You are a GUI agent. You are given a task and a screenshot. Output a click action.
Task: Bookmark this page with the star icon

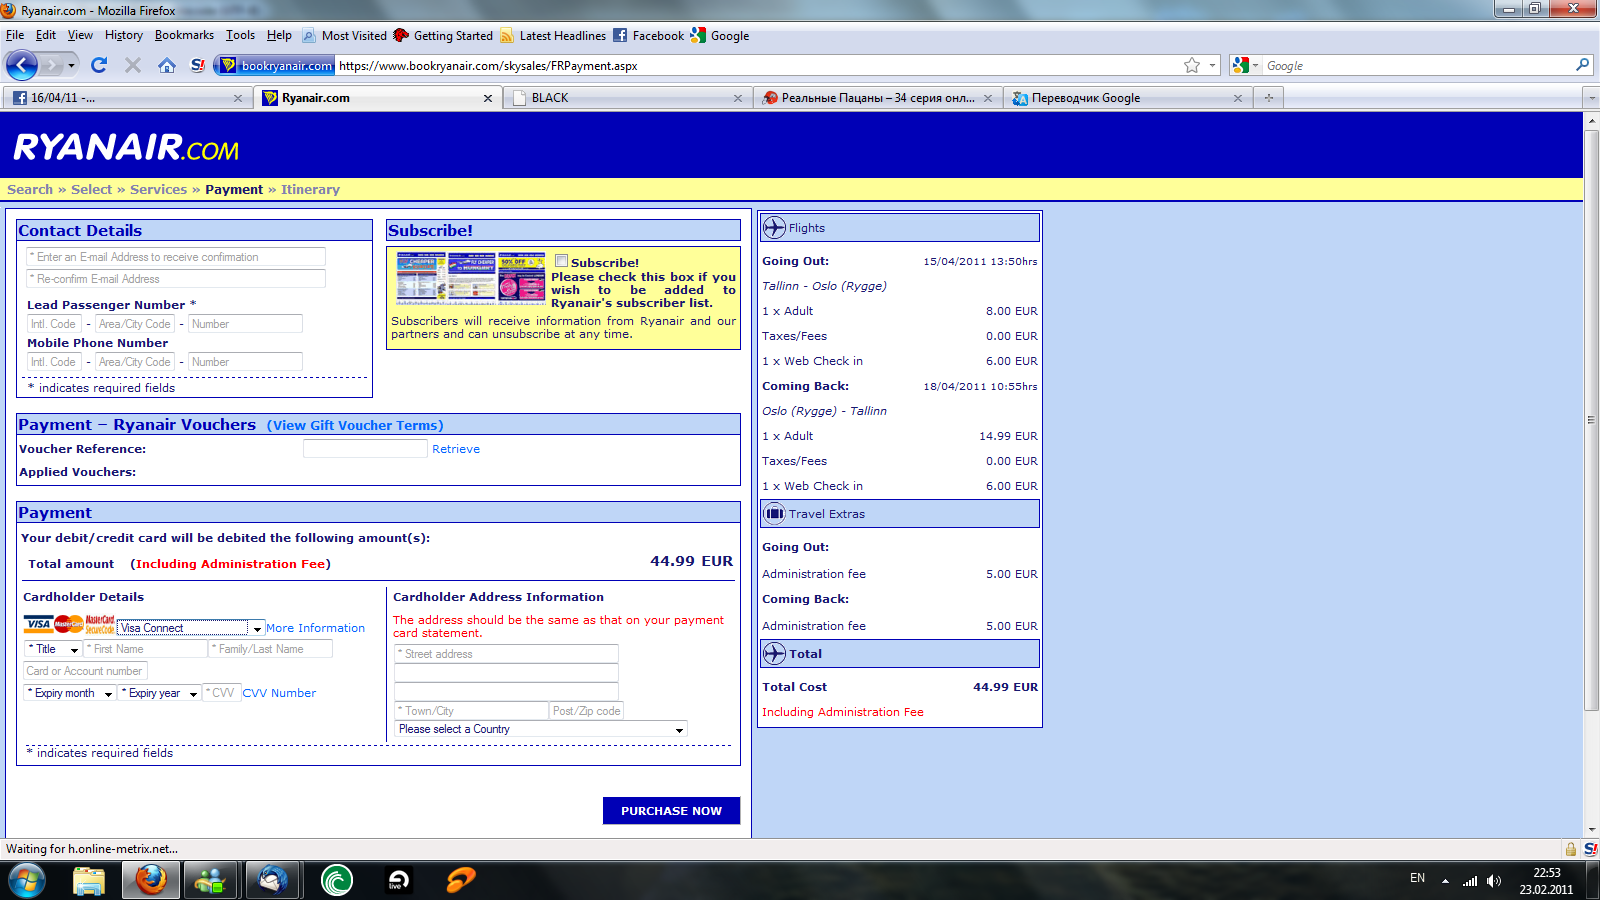[1192, 65]
